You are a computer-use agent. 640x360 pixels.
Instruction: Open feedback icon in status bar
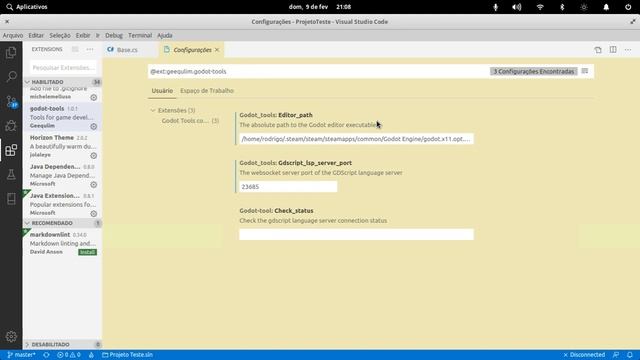(x=616, y=355)
